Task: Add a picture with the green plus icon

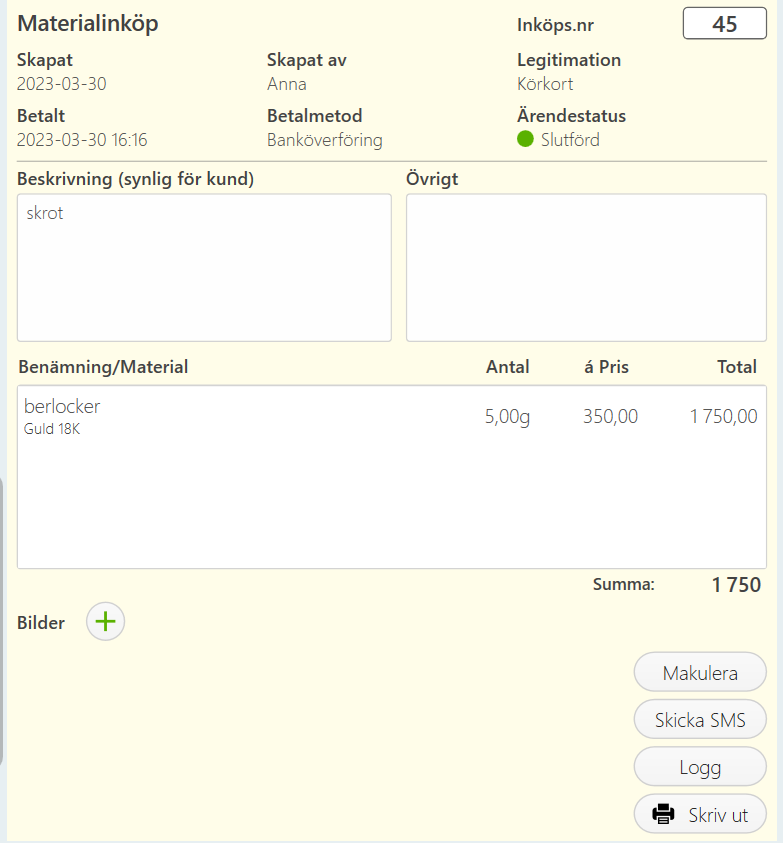Action: coord(105,621)
